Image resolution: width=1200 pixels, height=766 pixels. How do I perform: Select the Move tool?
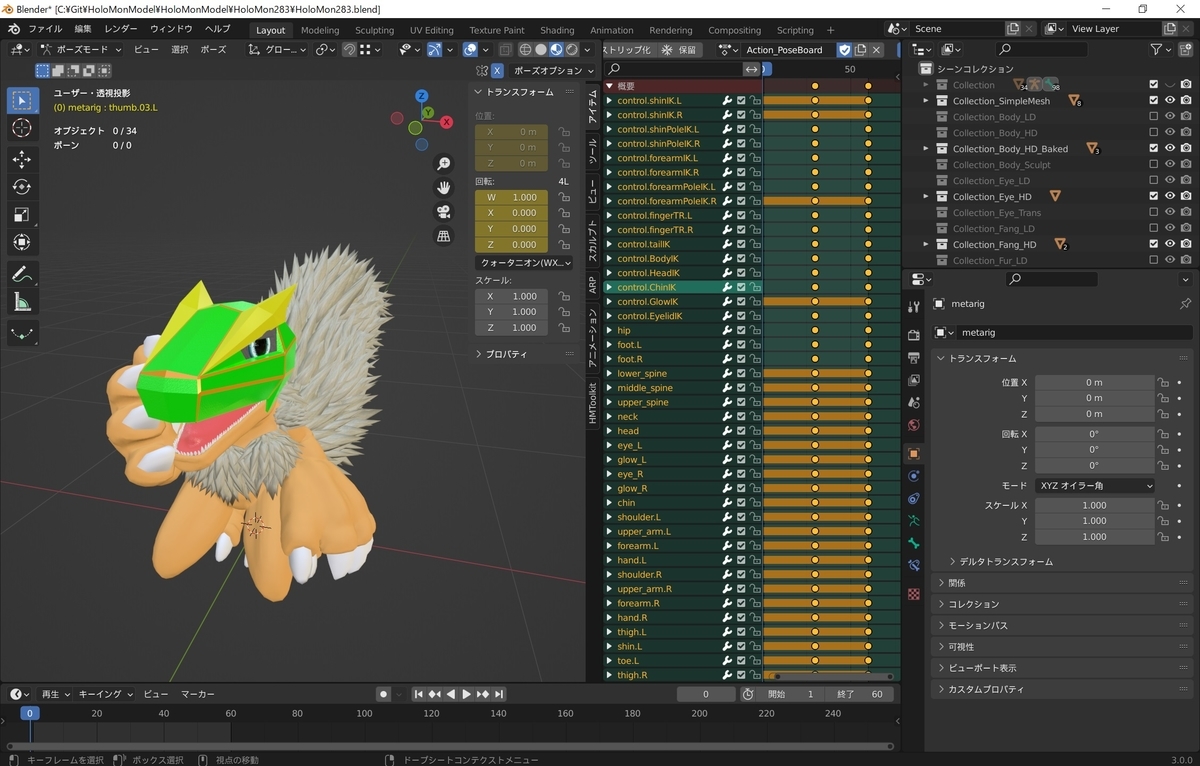(23, 160)
